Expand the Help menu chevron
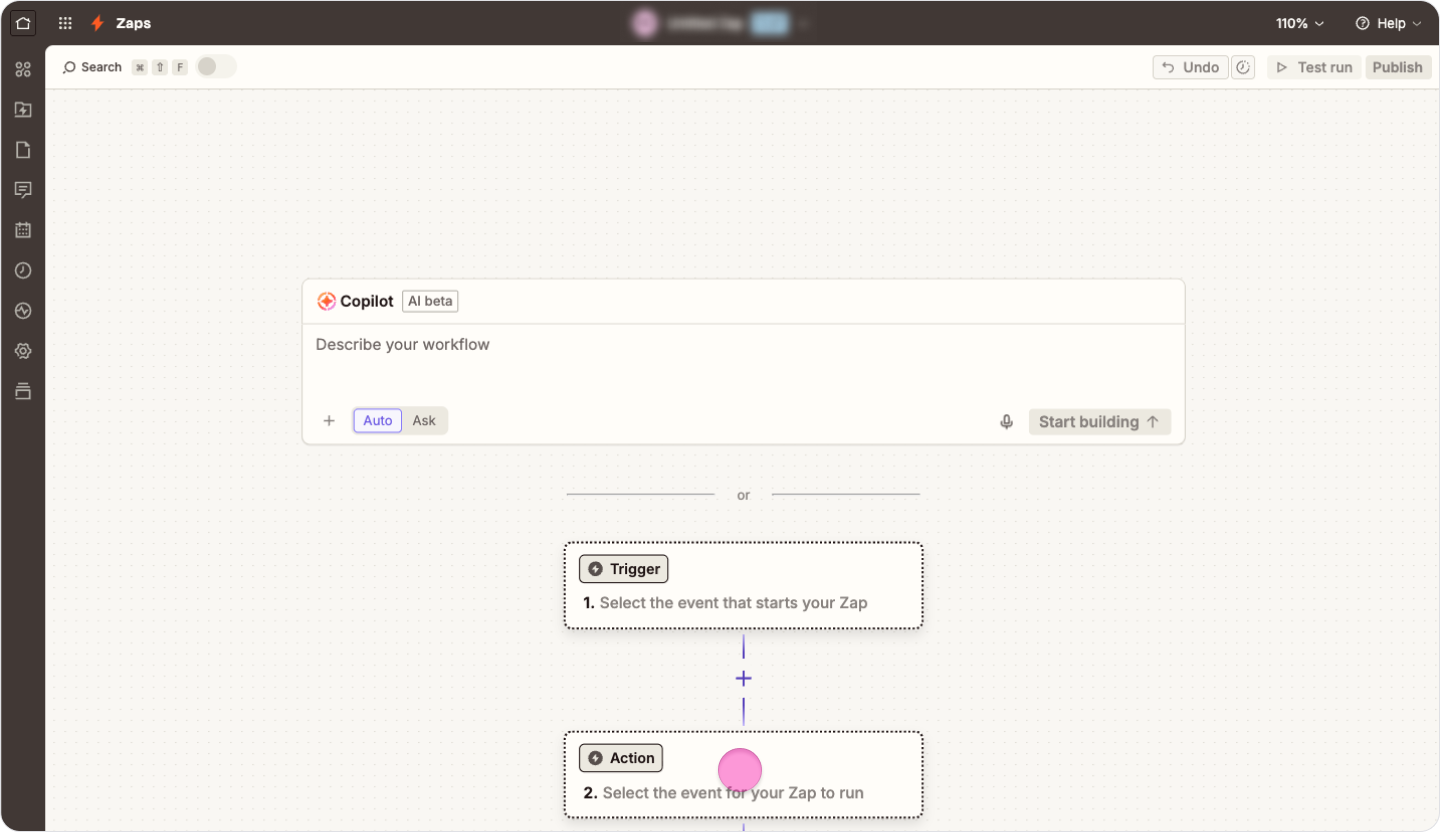 point(1417,24)
